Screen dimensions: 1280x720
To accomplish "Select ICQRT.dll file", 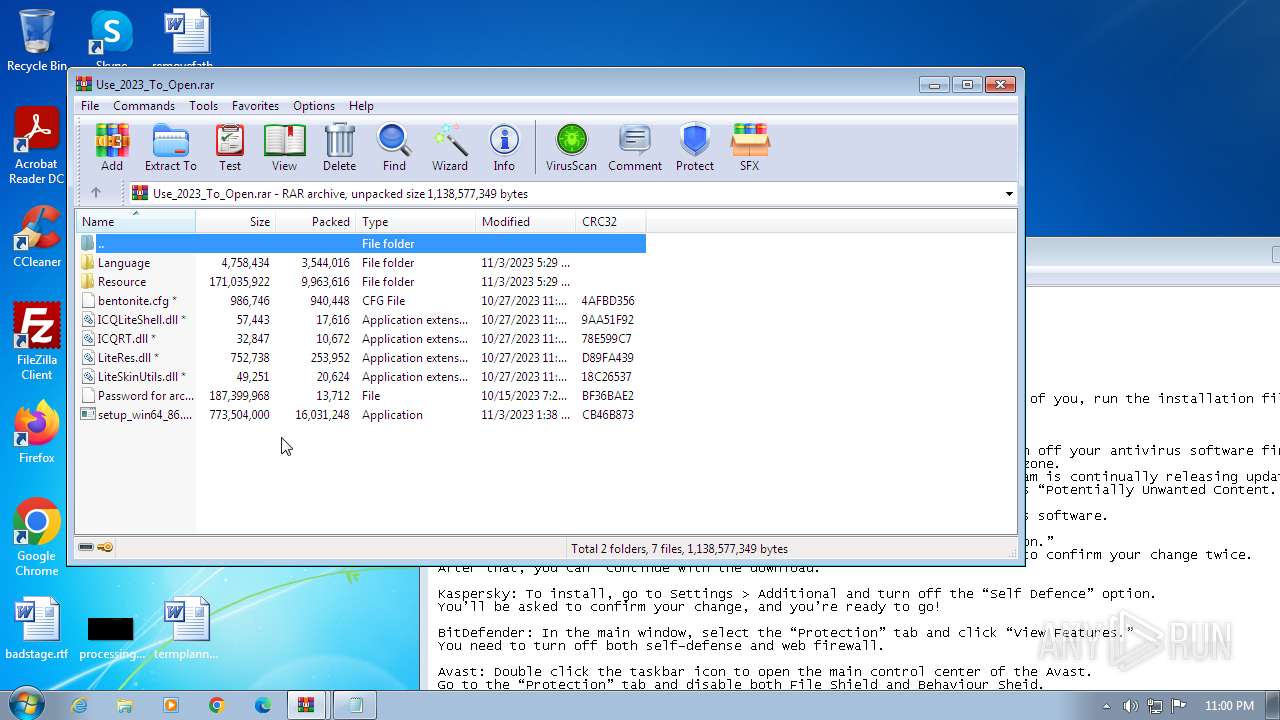I will (x=361, y=339).
